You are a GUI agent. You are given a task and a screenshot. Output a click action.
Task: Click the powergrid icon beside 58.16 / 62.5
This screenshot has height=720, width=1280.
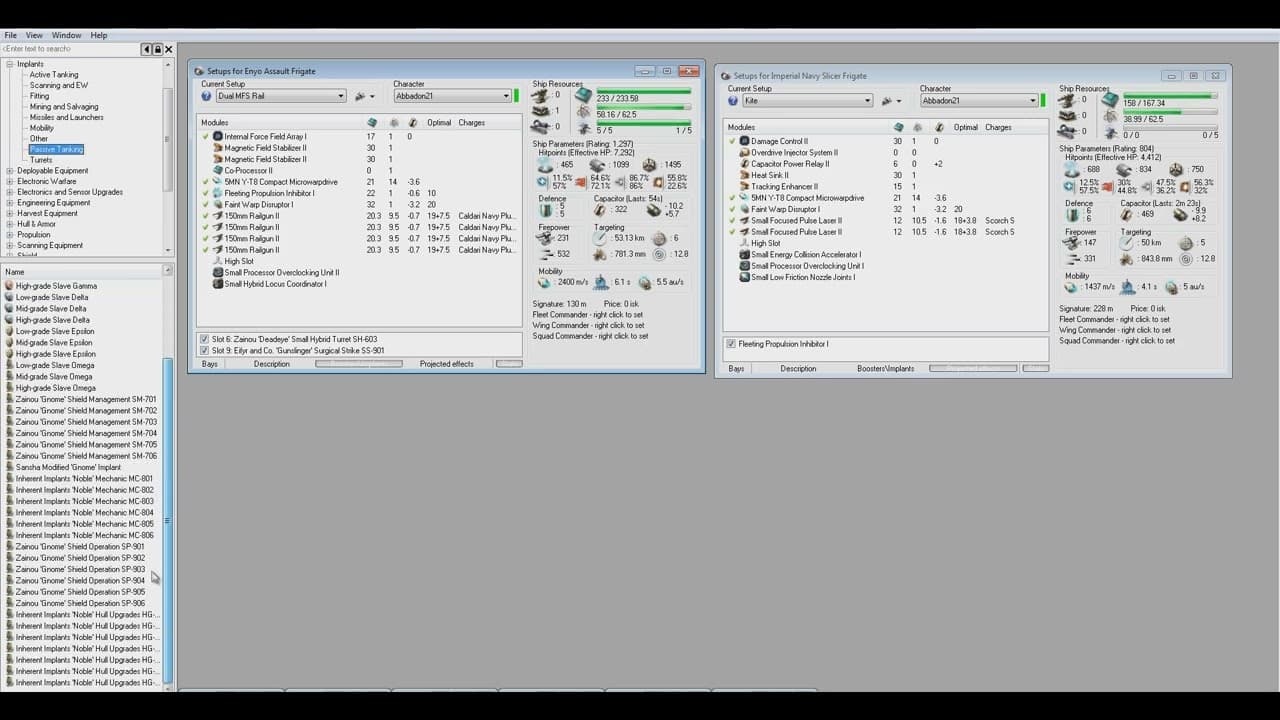tap(583, 113)
